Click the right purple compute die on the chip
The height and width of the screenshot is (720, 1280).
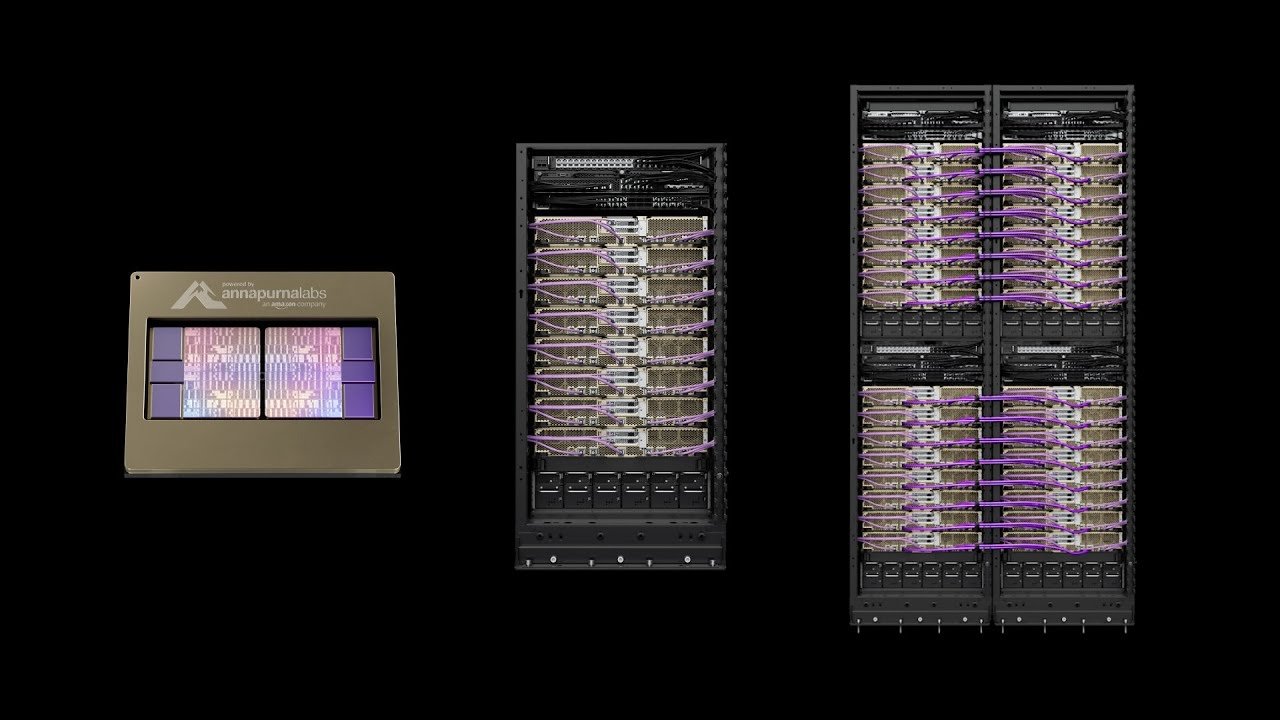click(302, 372)
